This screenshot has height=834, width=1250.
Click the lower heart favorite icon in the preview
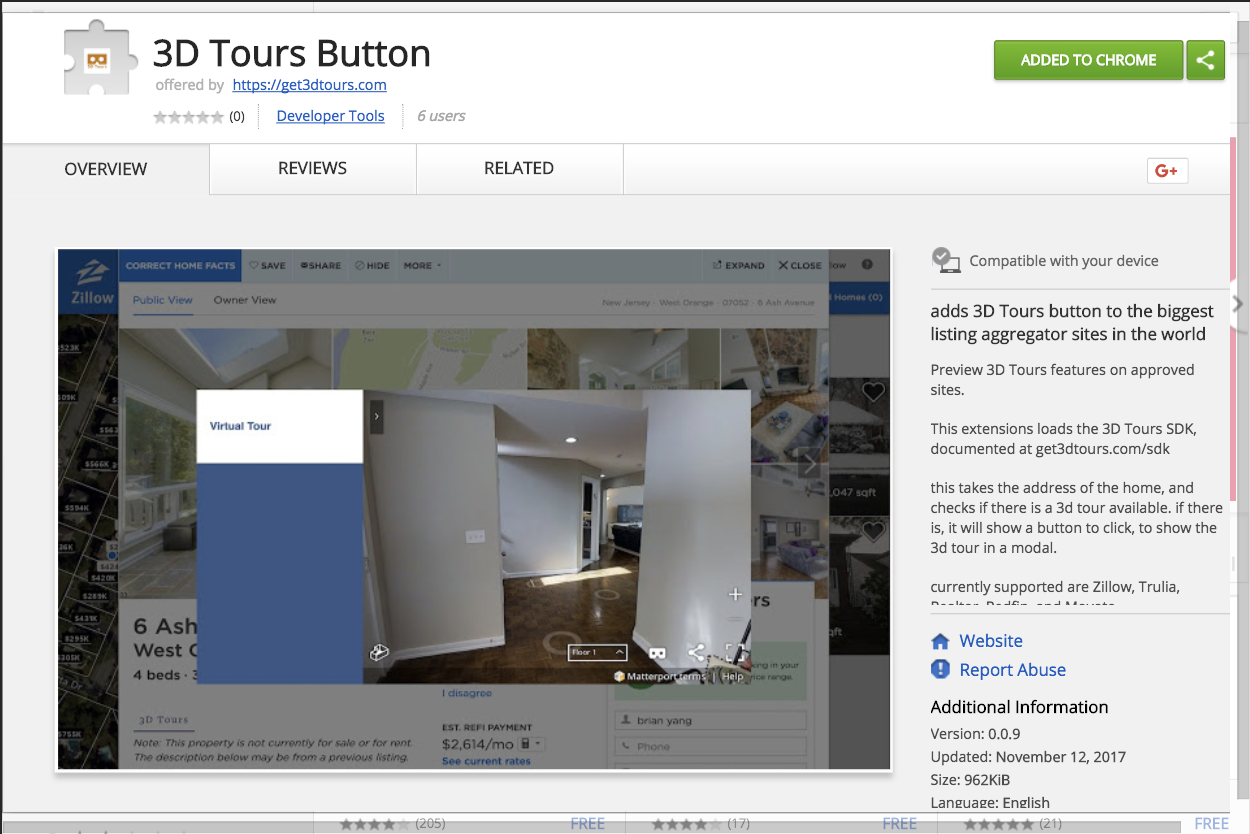[873, 532]
